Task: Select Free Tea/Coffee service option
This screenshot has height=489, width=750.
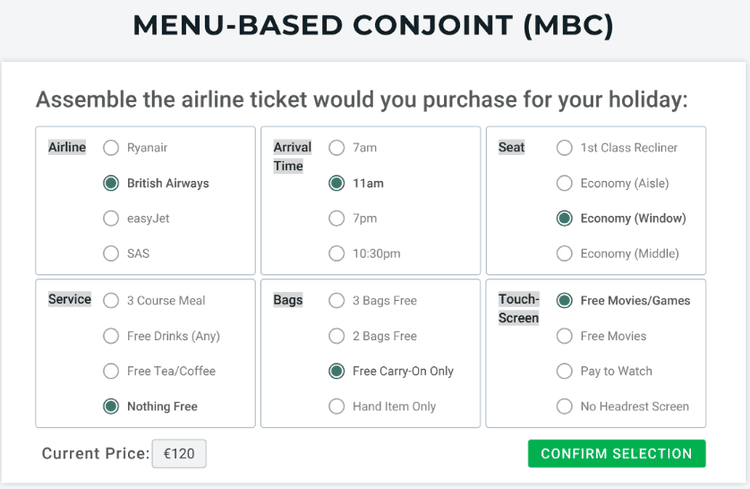Action: 111,372
